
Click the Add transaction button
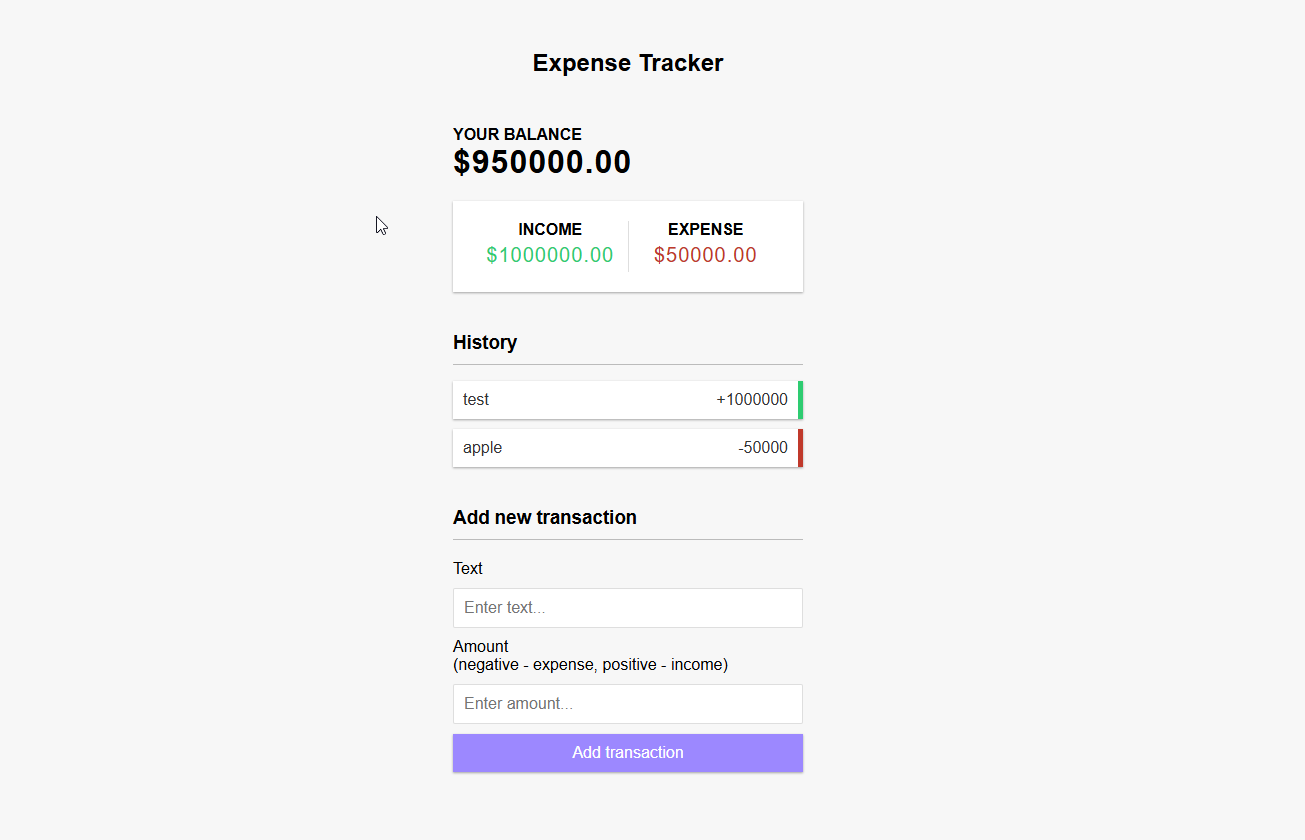627,753
